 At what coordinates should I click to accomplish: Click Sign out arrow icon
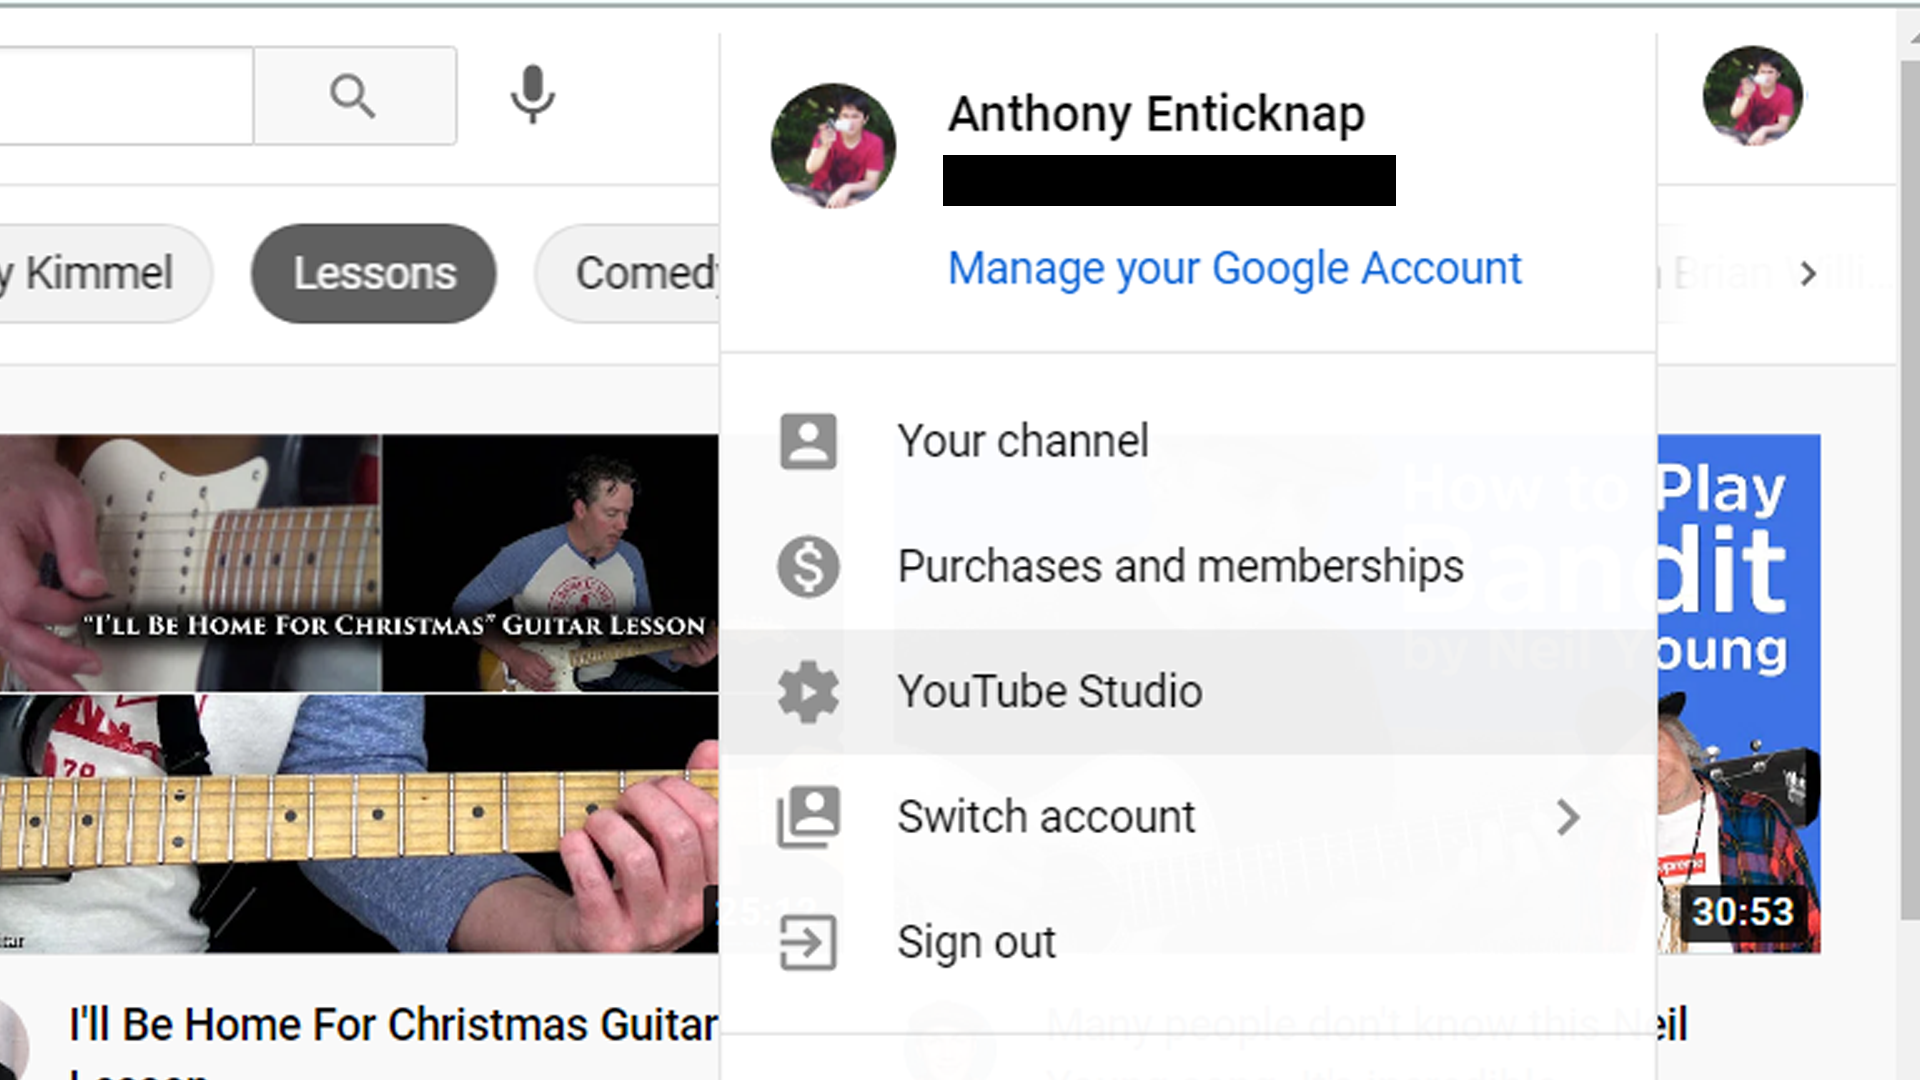[x=807, y=943]
